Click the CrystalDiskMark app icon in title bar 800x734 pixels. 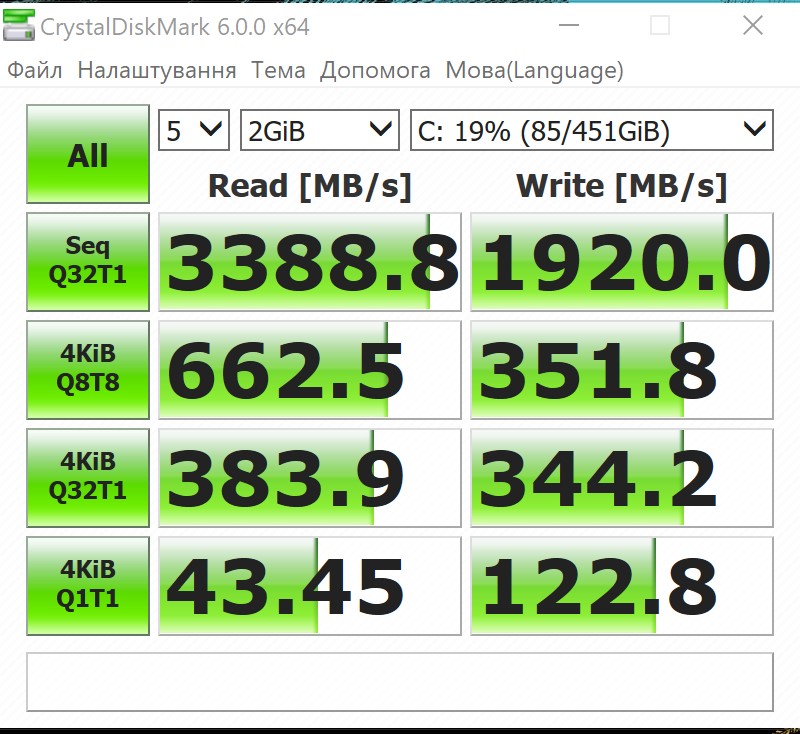click(x=18, y=26)
